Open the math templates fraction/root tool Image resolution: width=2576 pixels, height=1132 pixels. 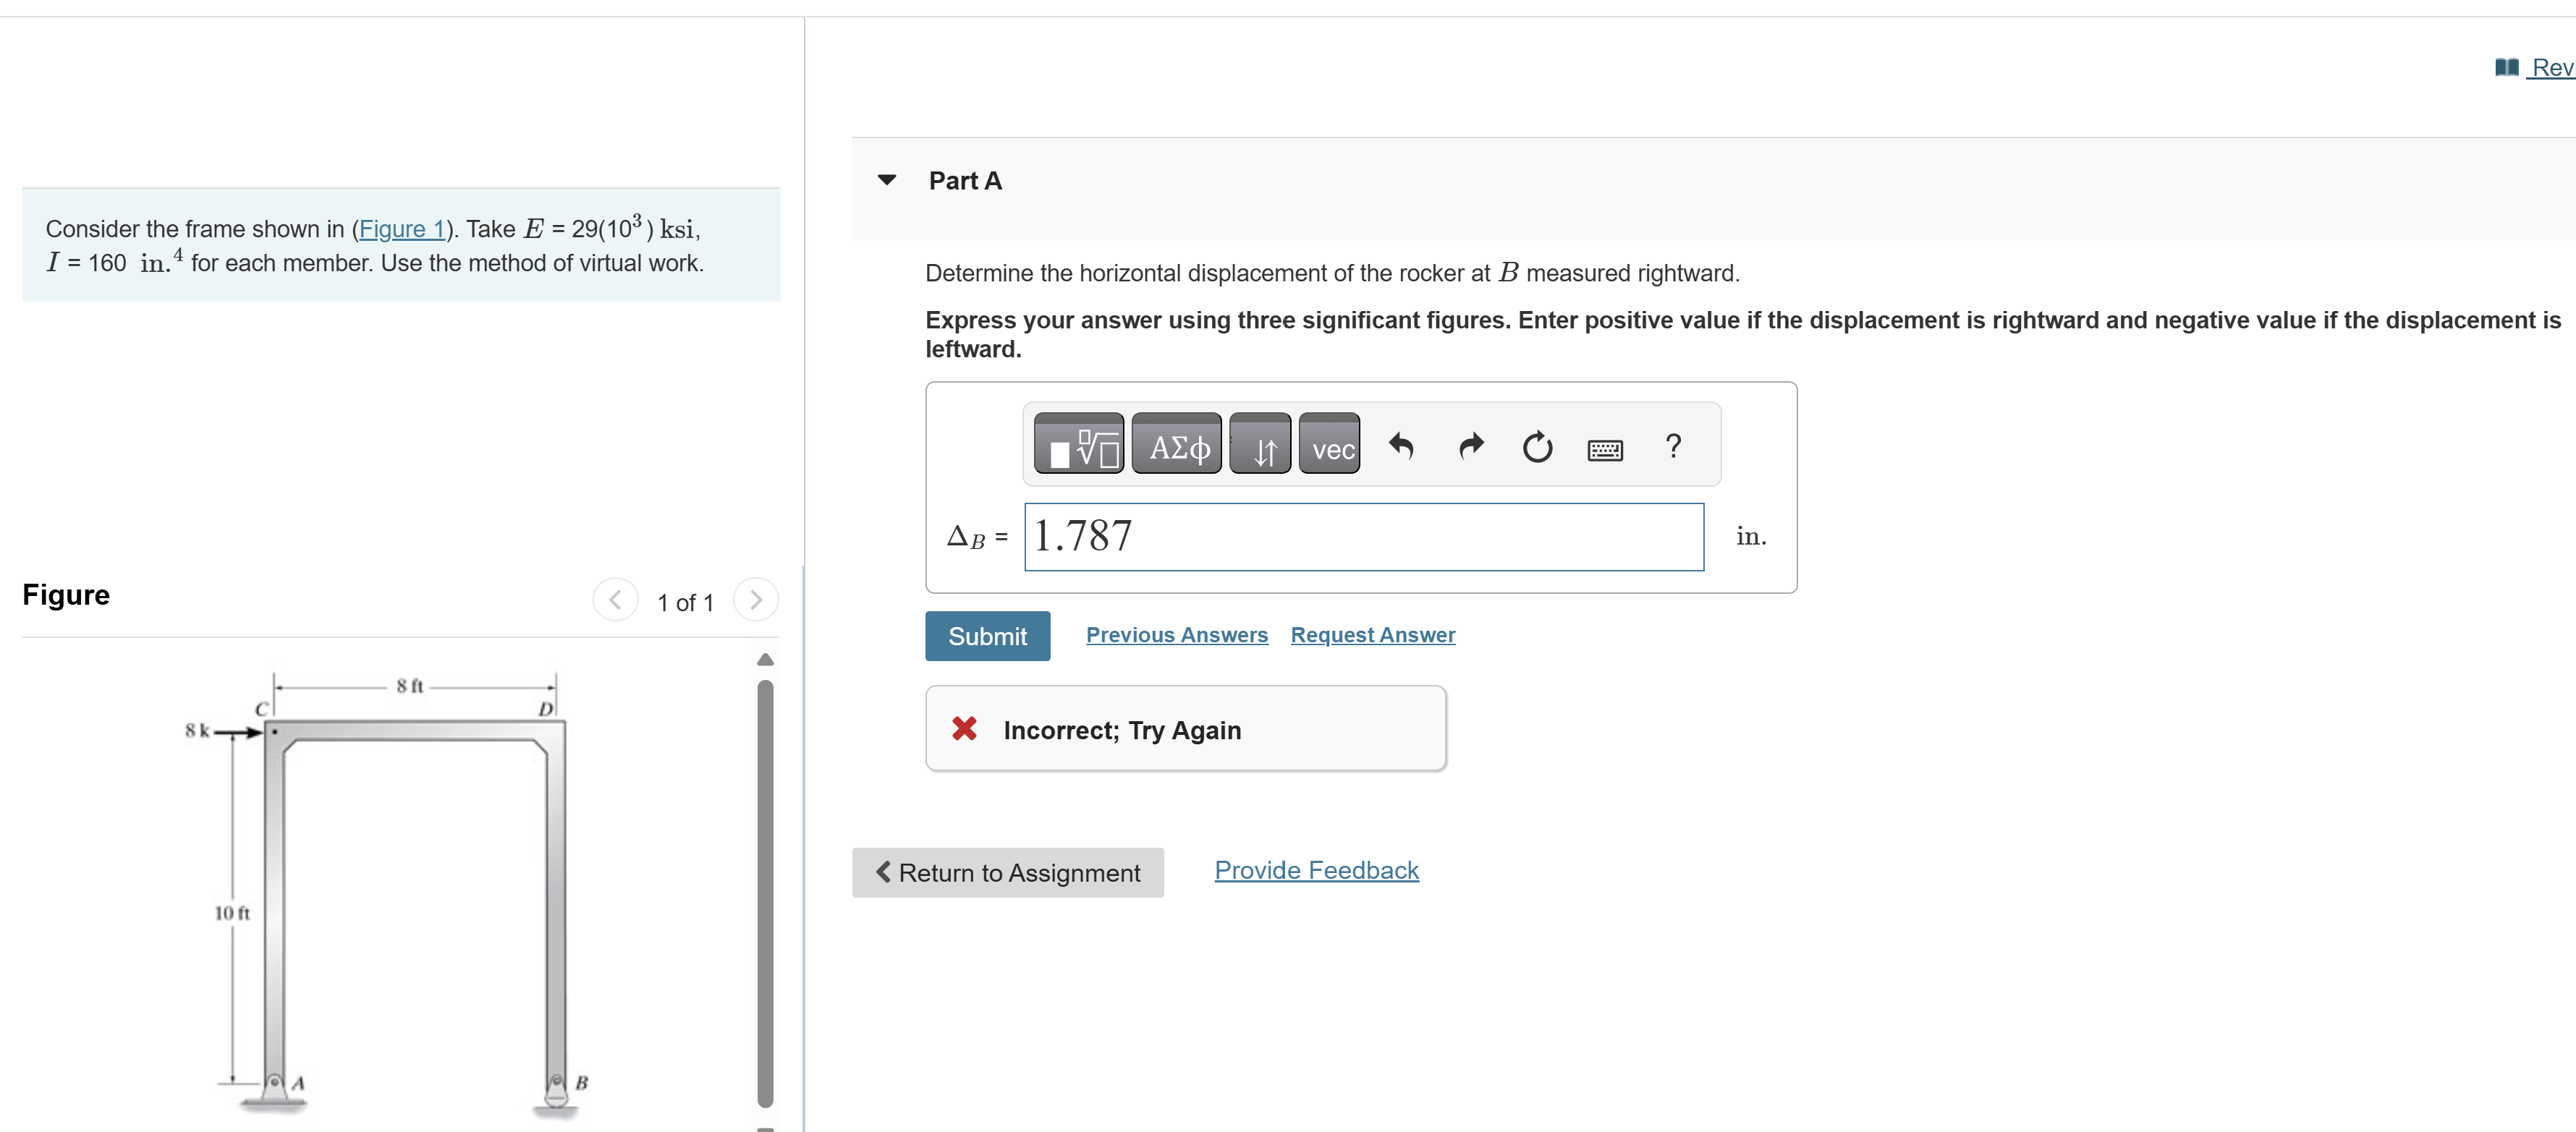click(x=1078, y=445)
